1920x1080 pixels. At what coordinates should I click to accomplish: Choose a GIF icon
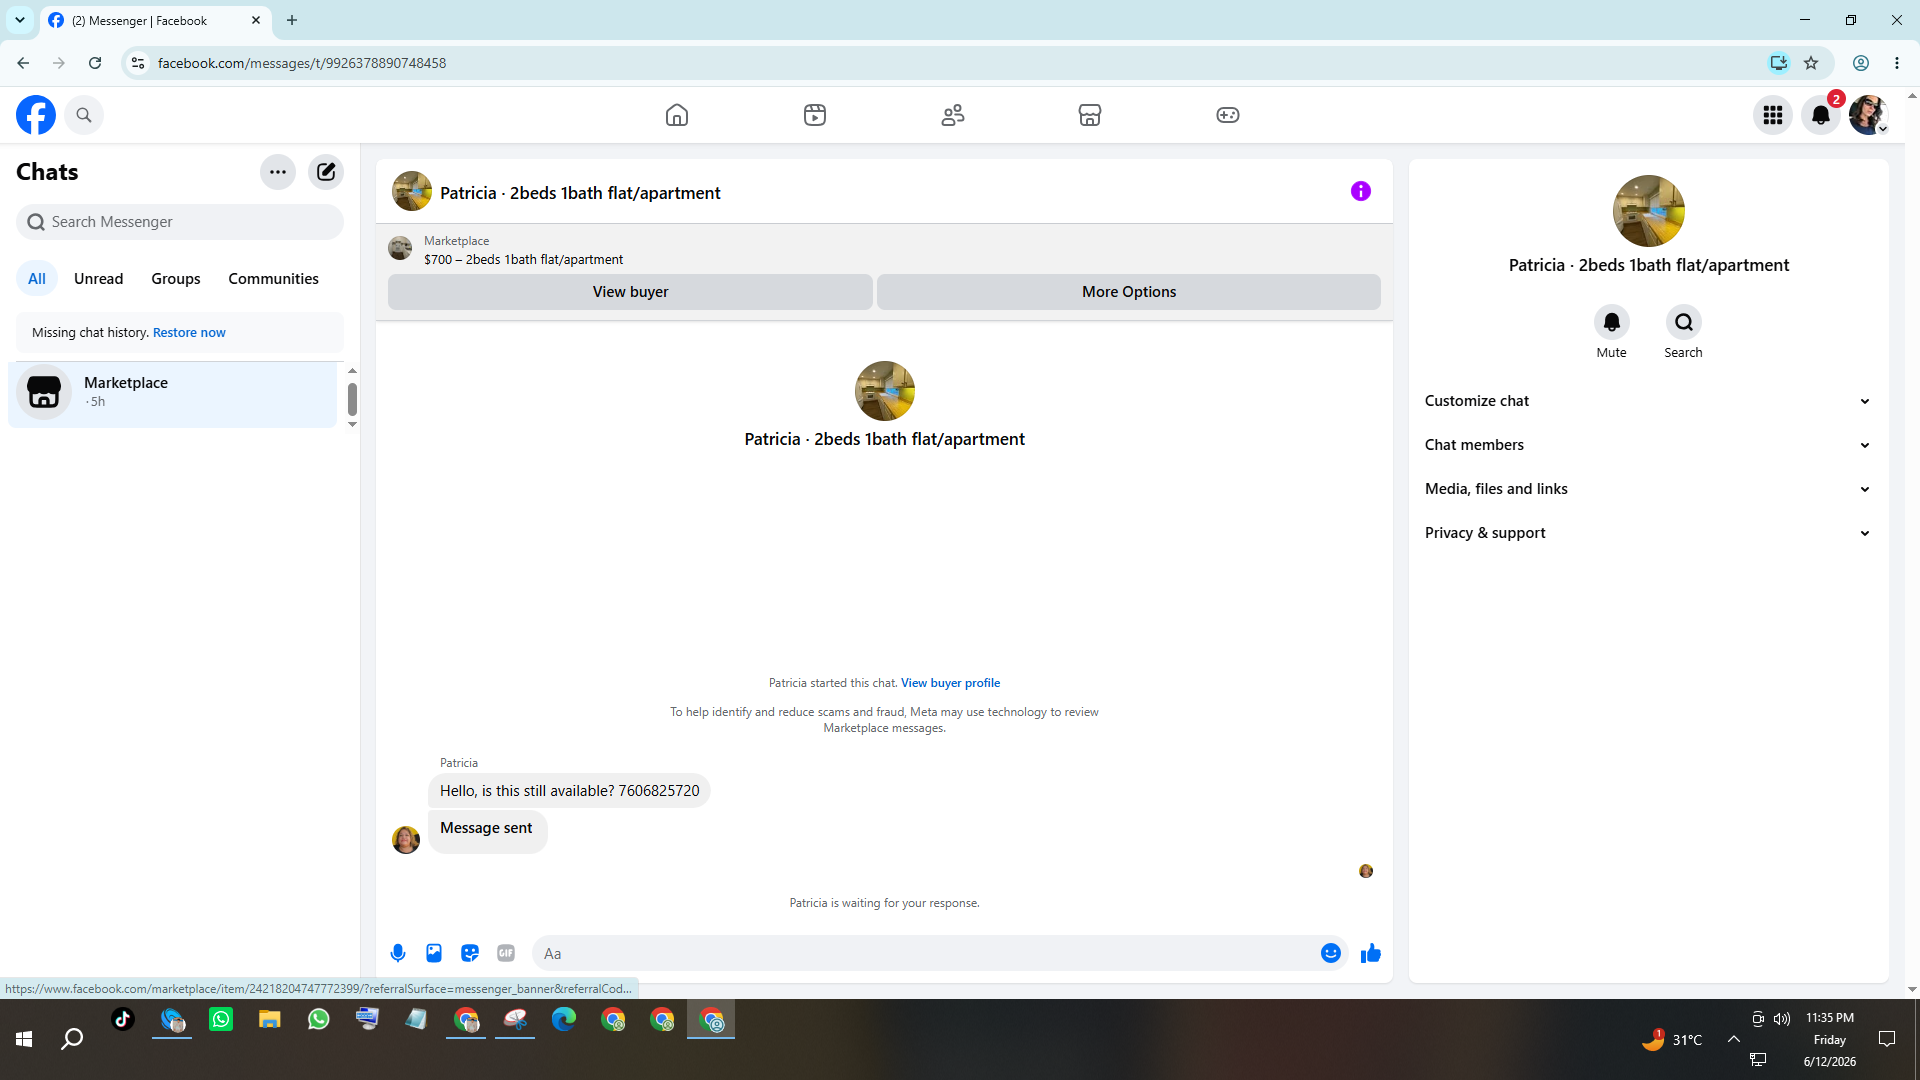[506, 954]
